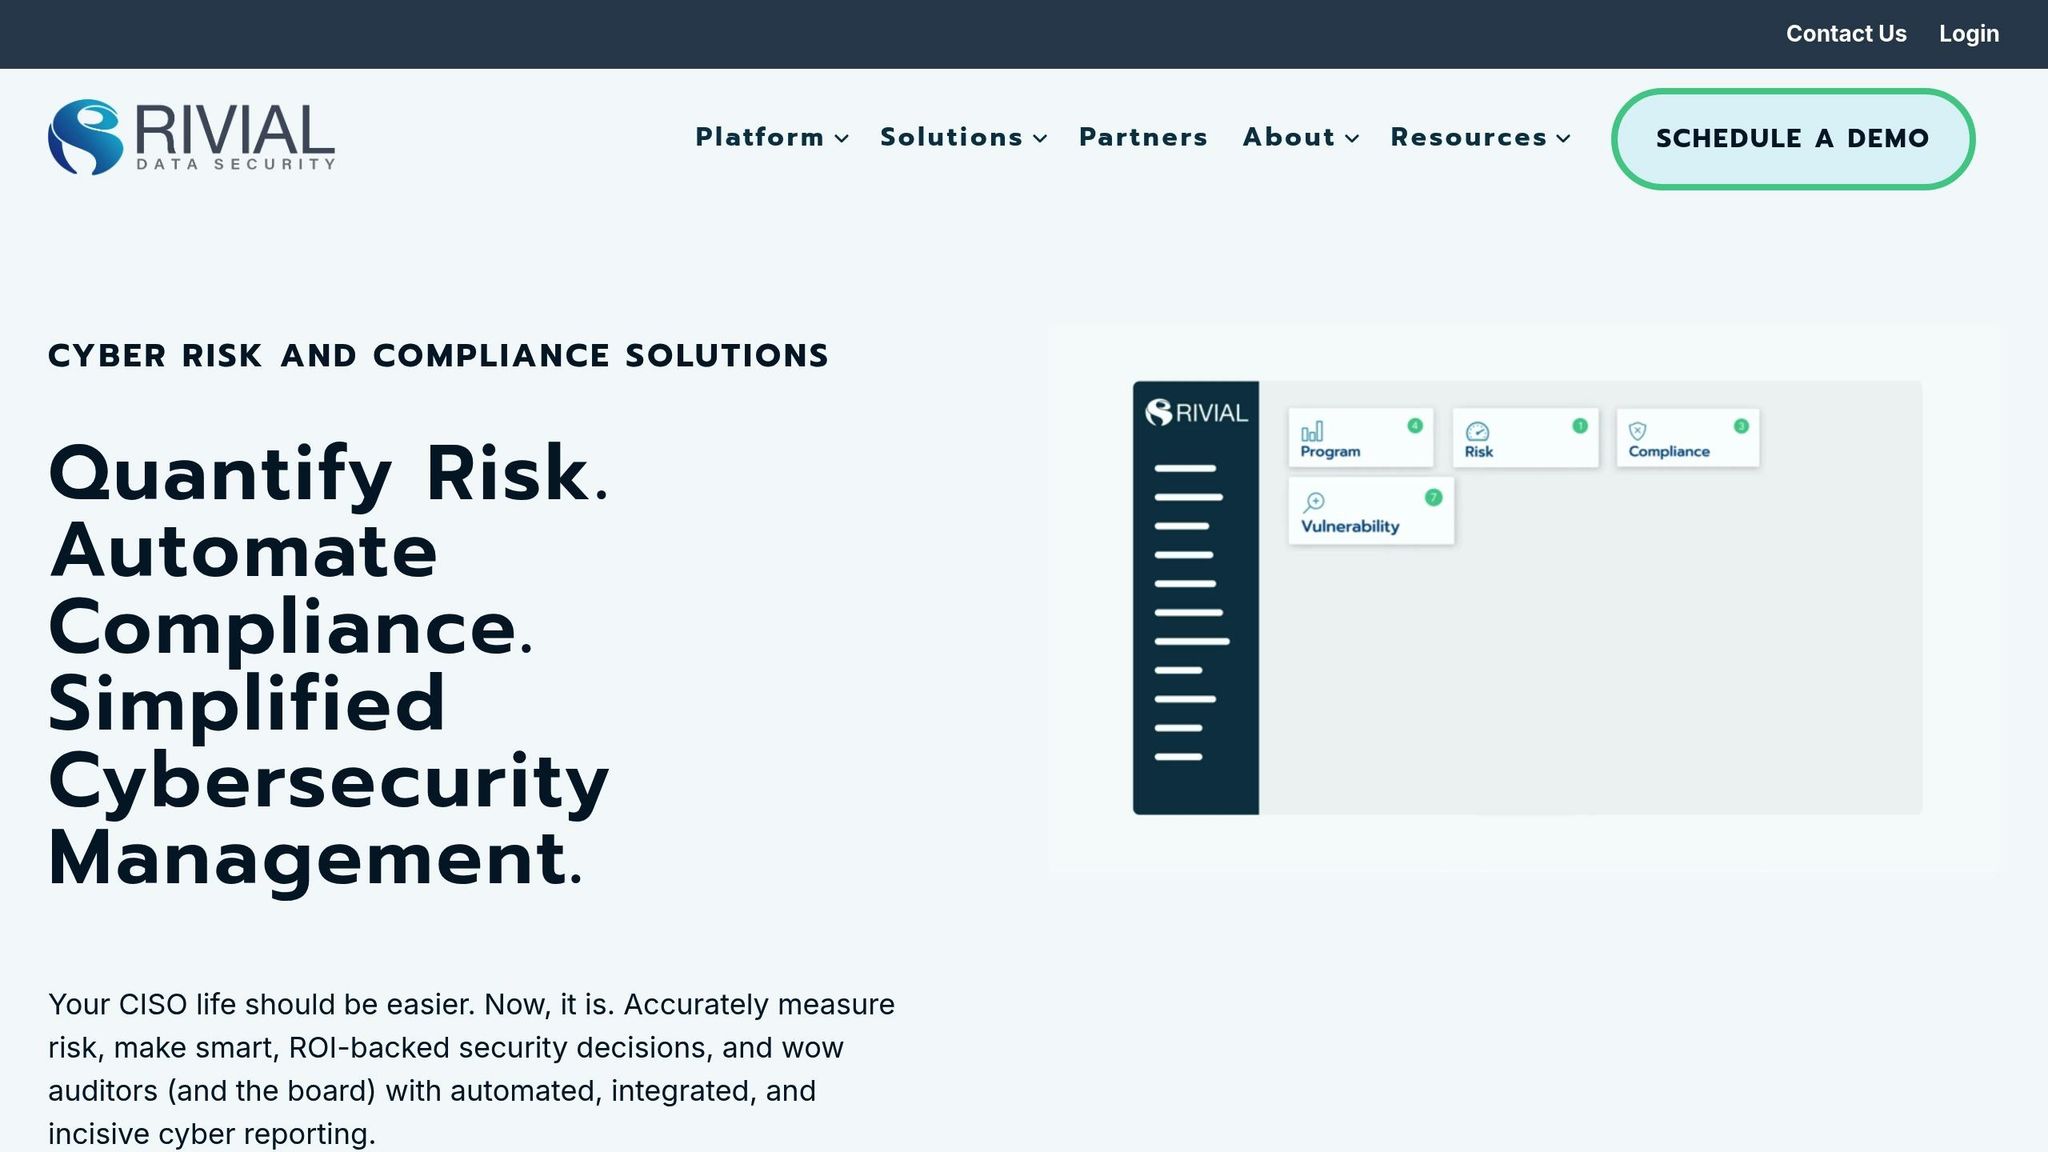
Task: Select the Risk card label
Action: [1479, 452]
